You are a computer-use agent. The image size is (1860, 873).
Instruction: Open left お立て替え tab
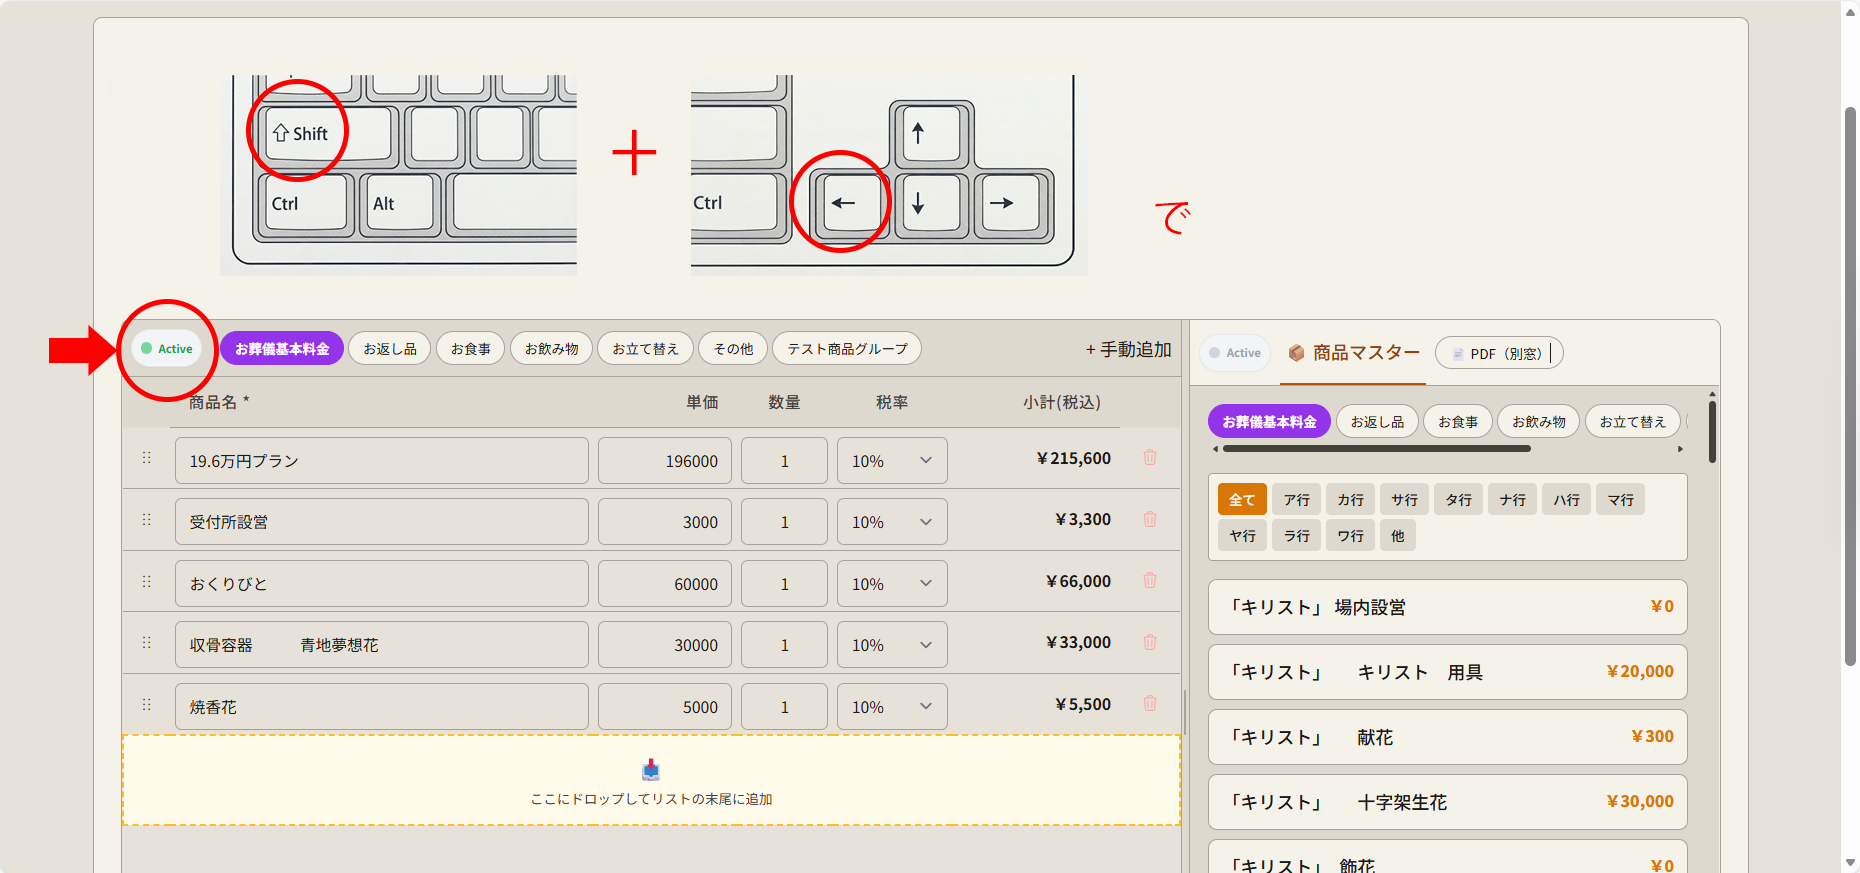(645, 349)
